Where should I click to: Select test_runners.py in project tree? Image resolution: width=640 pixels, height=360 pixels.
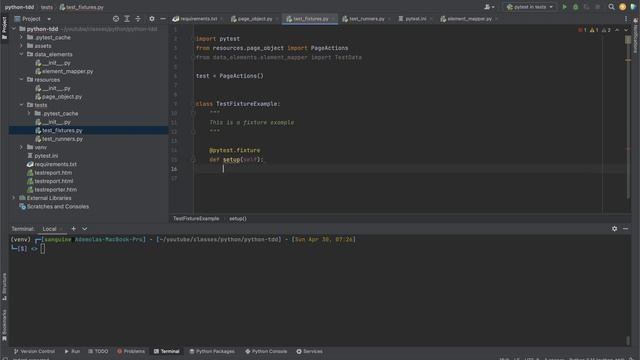[62, 139]
